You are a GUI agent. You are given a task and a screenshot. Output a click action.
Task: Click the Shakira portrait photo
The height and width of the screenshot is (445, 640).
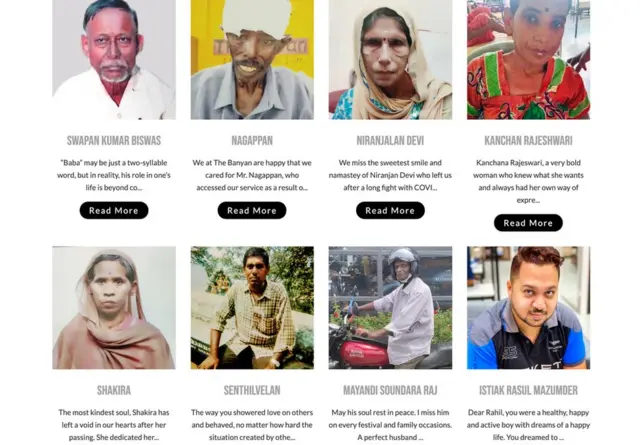114,308
